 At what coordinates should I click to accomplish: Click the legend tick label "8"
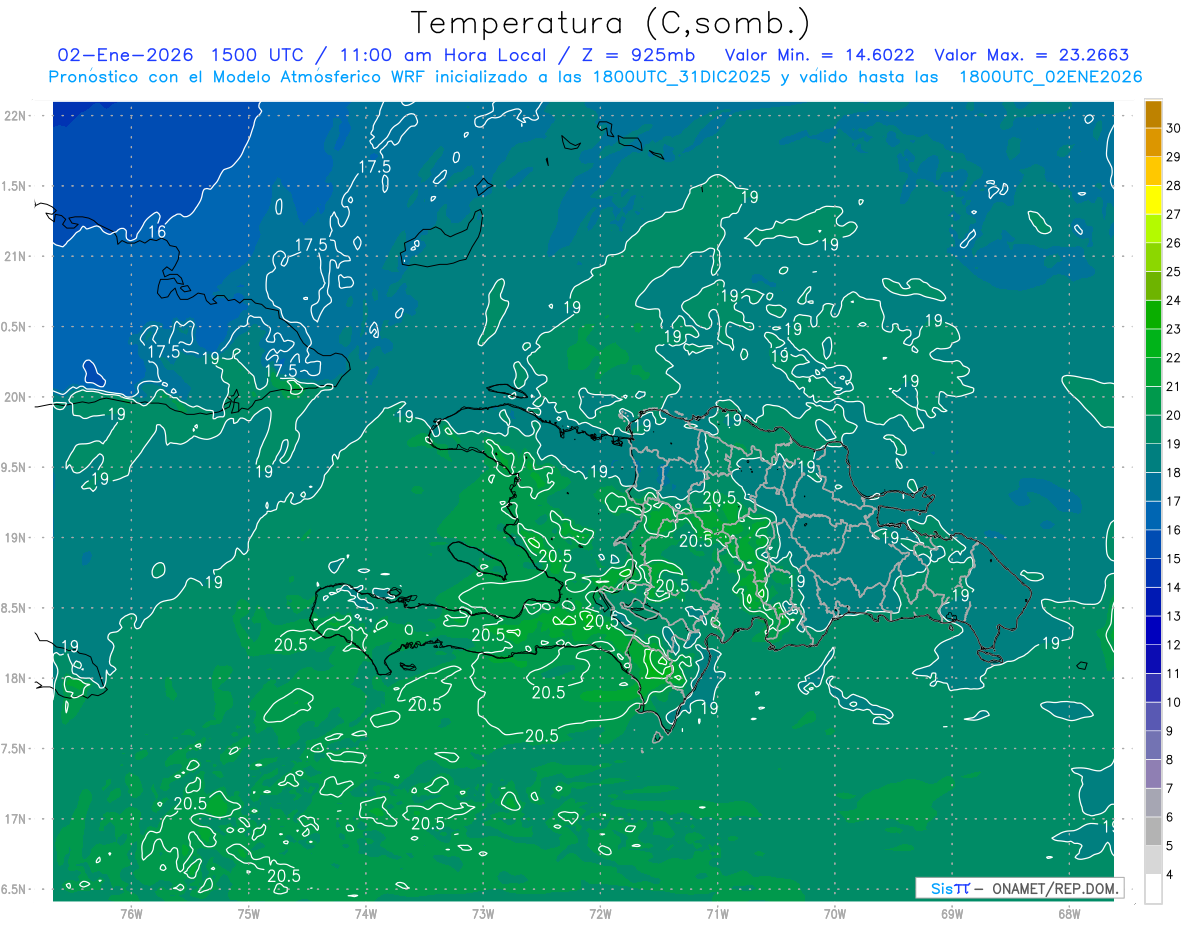[1169, 760]
